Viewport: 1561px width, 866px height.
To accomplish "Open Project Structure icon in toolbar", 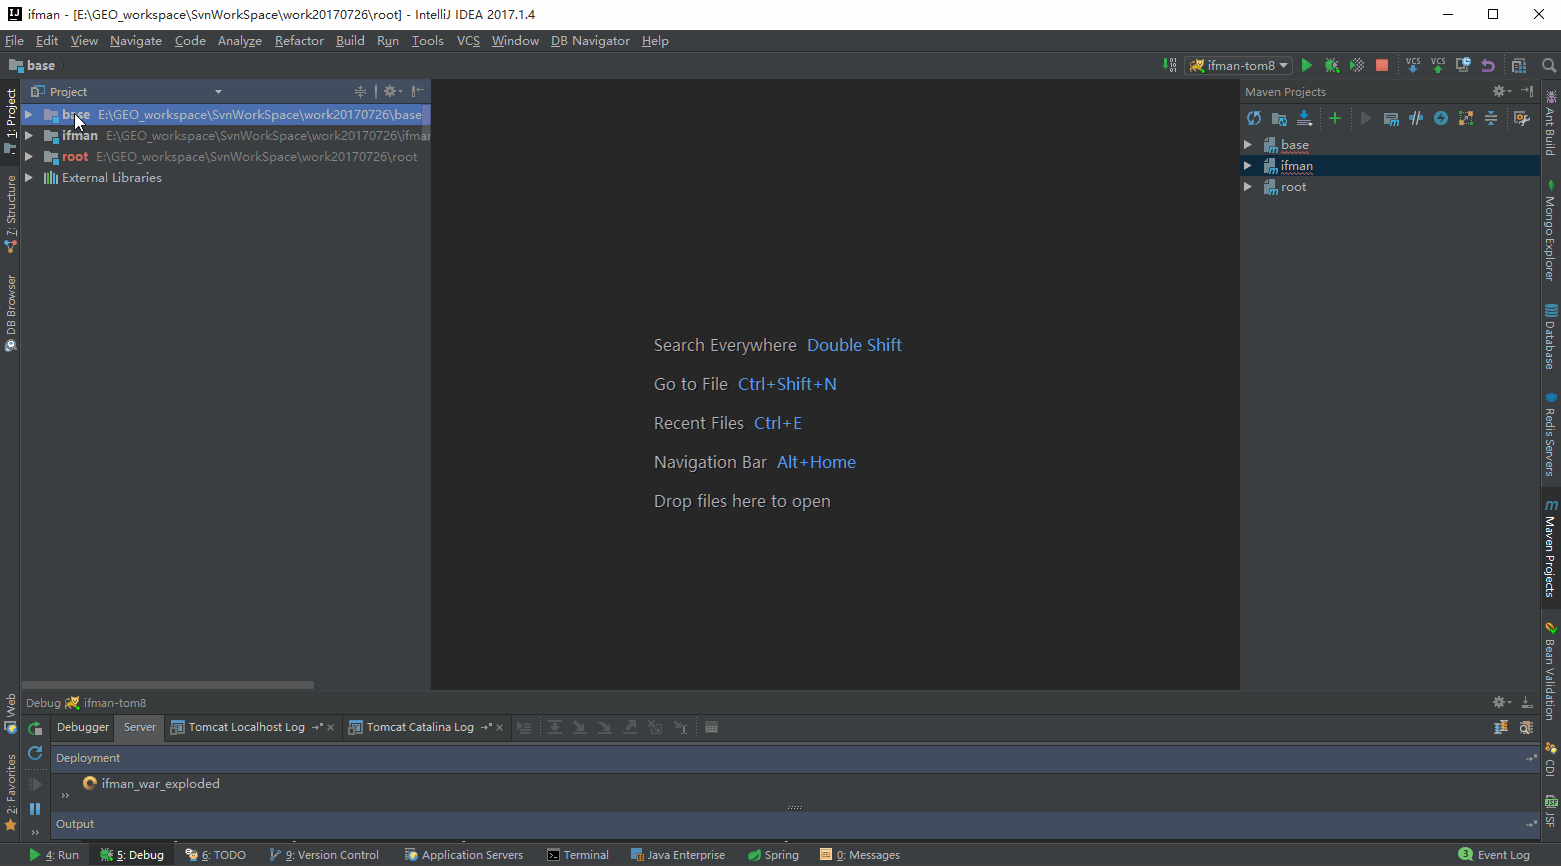I will click(x=1519, y=65).
